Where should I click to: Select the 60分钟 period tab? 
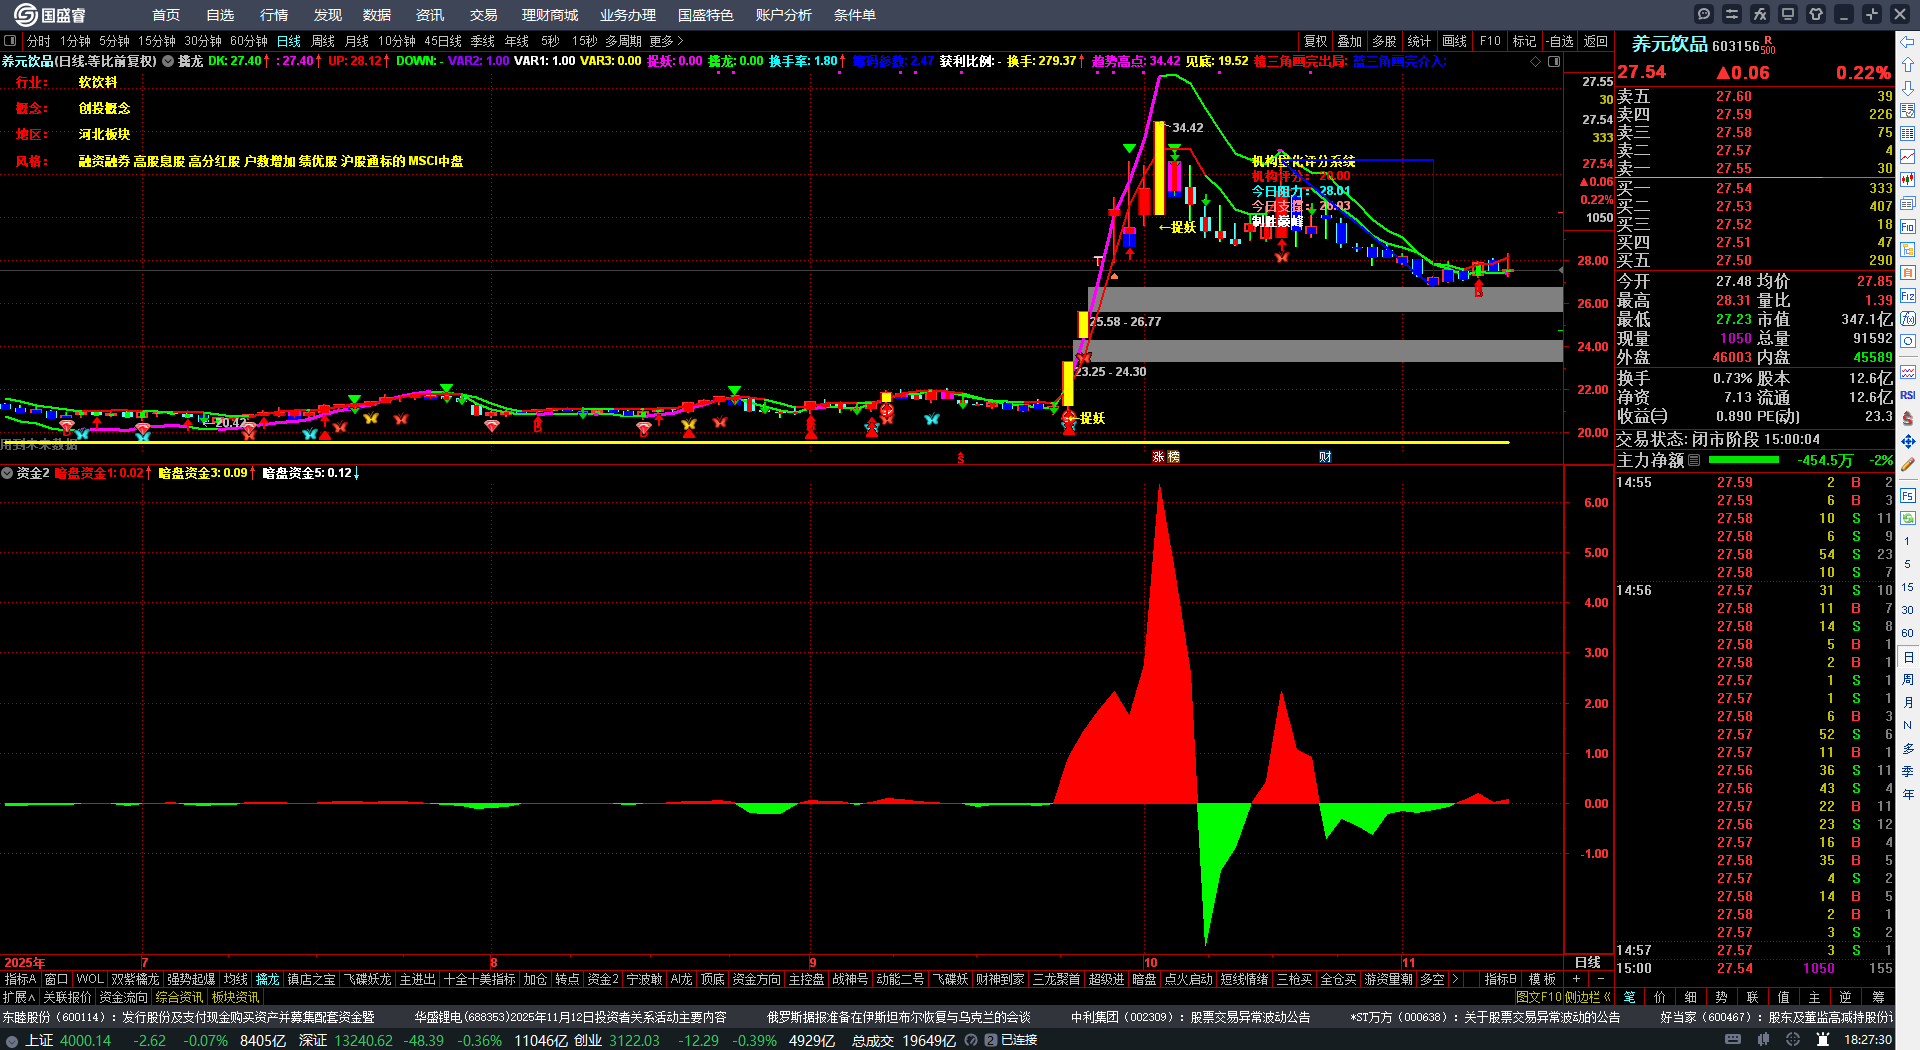249,41
